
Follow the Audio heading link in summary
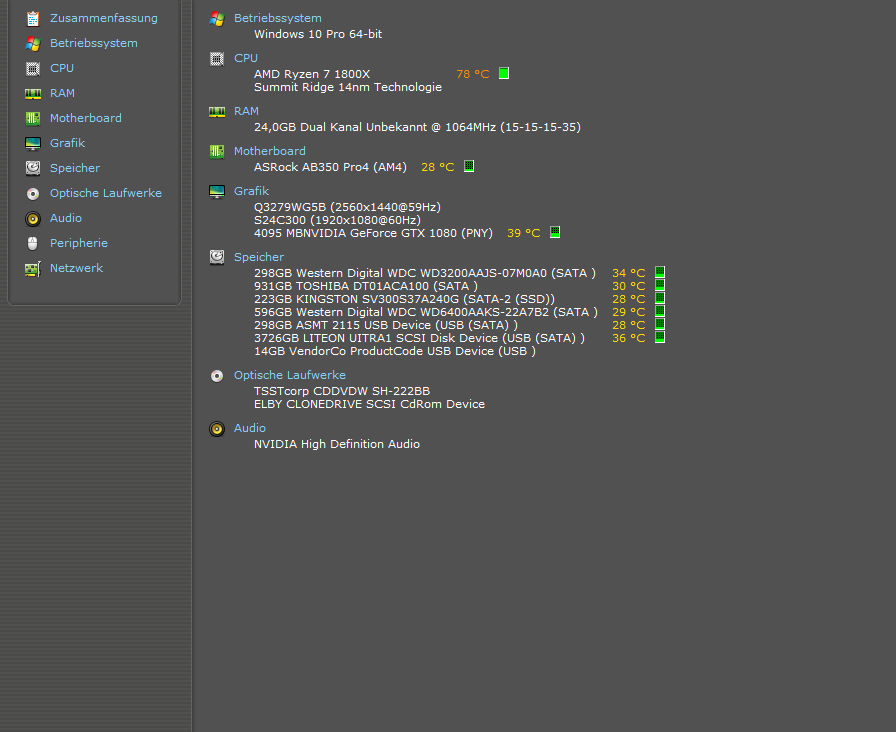tap(250, 429)
